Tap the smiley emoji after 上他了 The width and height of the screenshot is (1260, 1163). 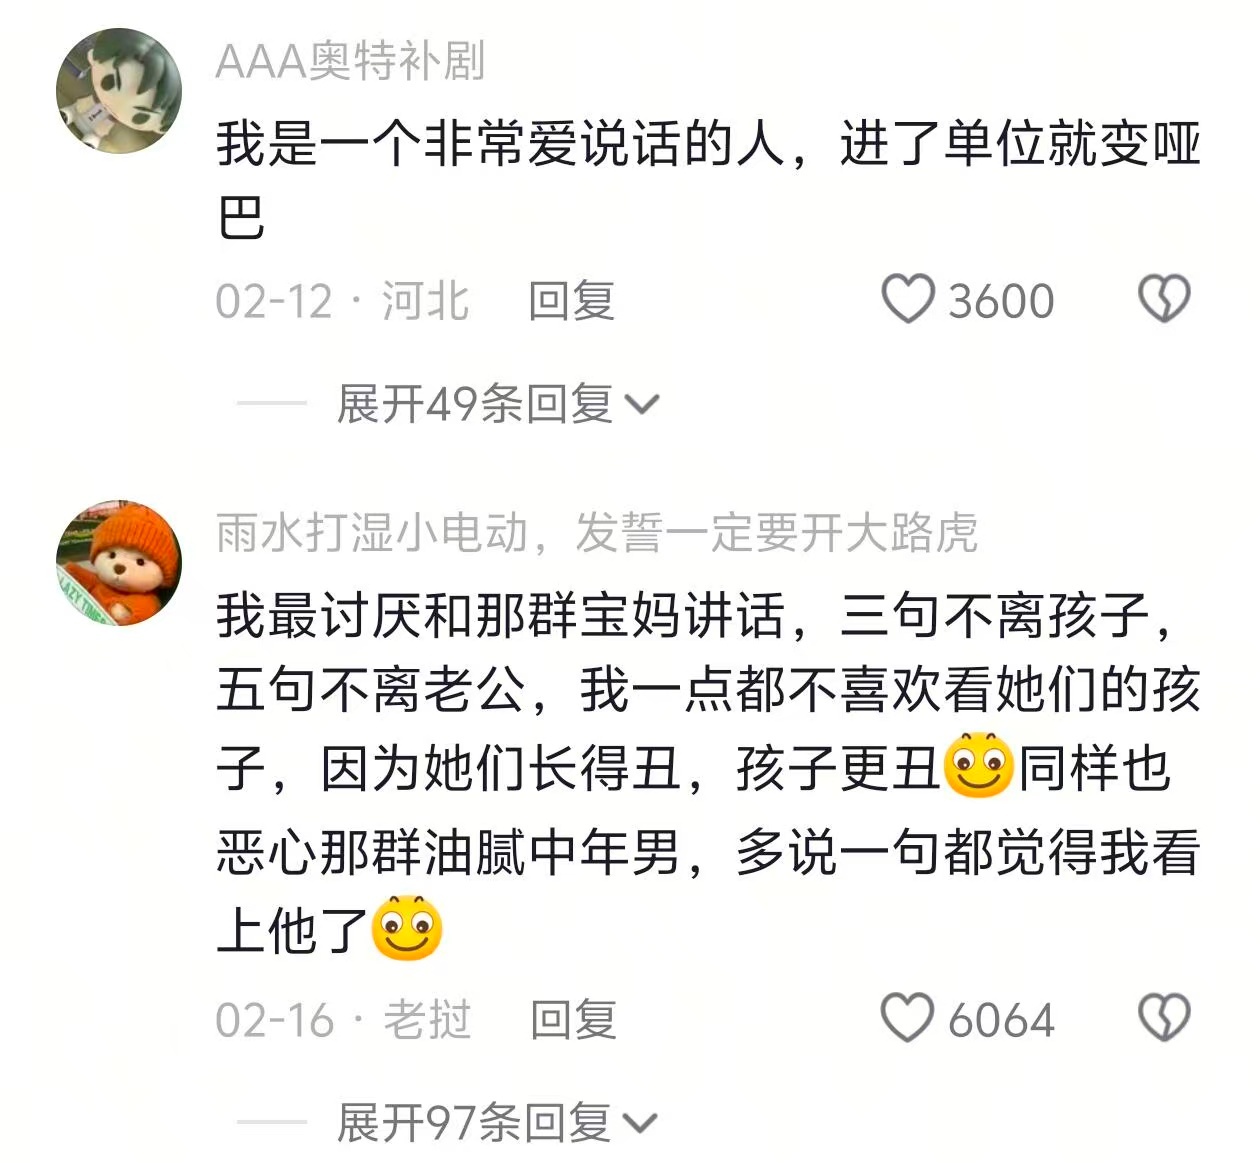(407, 929)
